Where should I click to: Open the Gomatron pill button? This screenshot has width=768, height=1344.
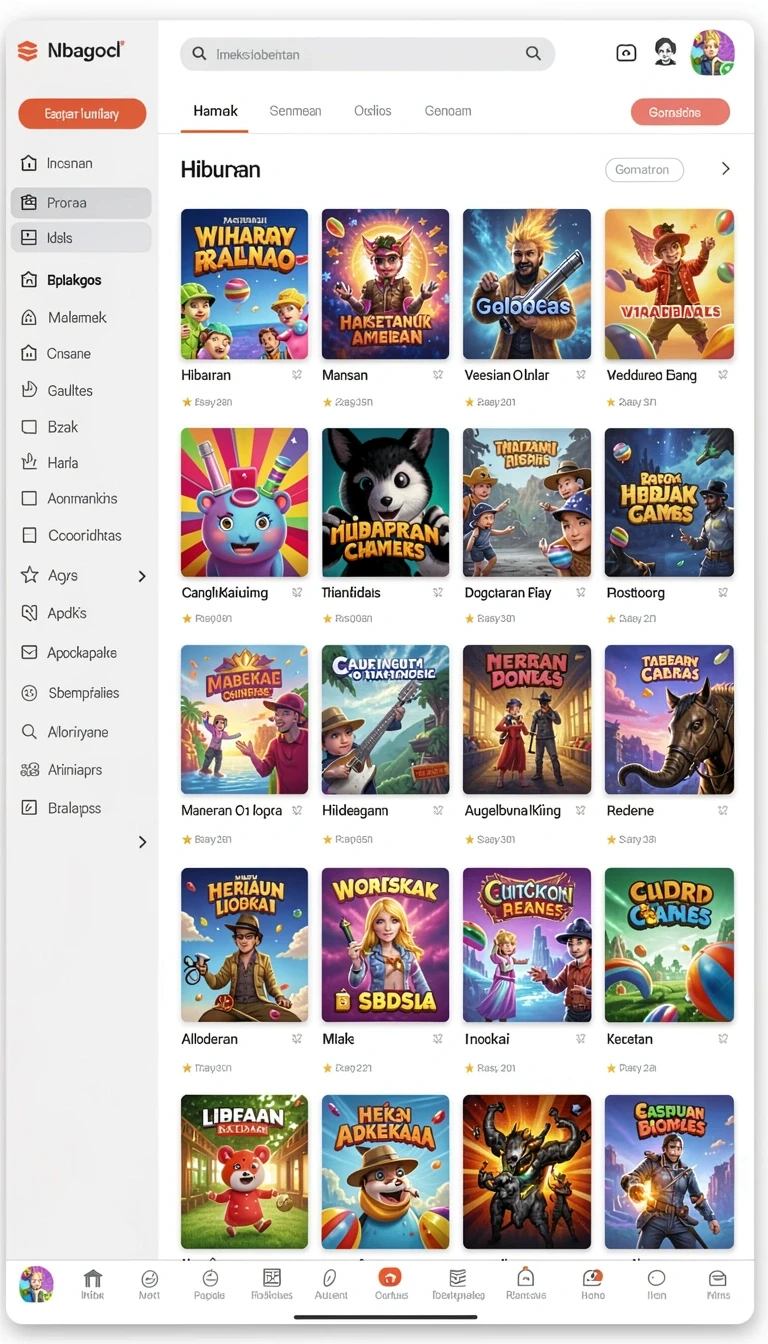click(x=644, y=170)
